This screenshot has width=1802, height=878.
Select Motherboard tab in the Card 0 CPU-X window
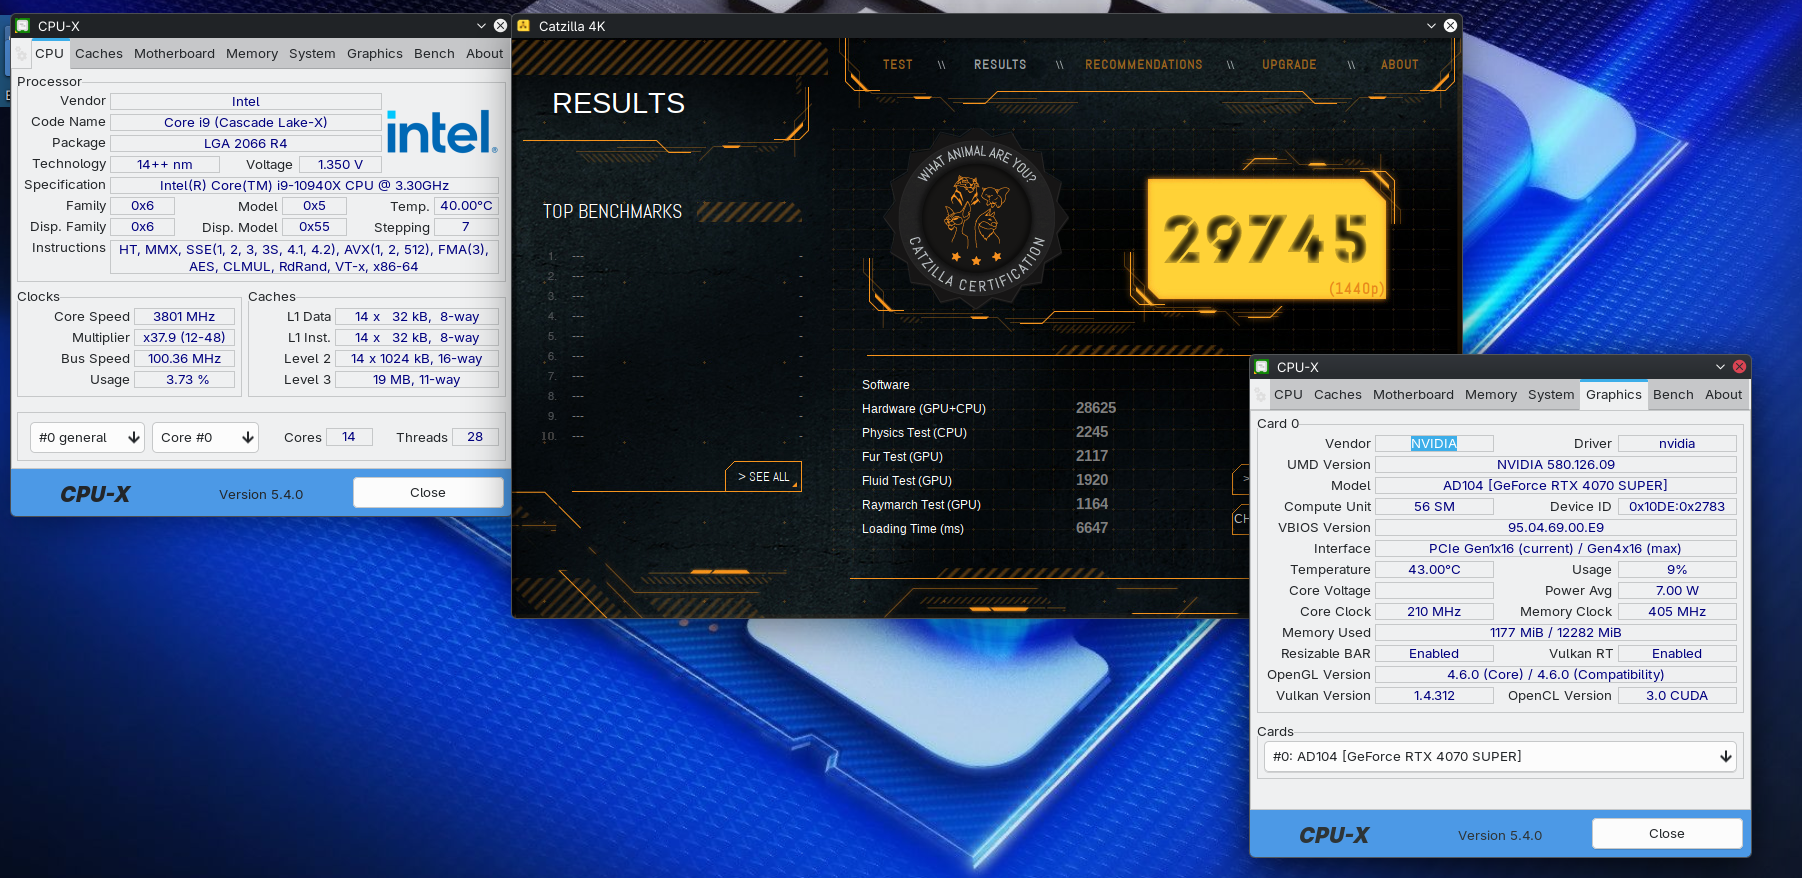pyautogui.click(x=1413, y=395)
